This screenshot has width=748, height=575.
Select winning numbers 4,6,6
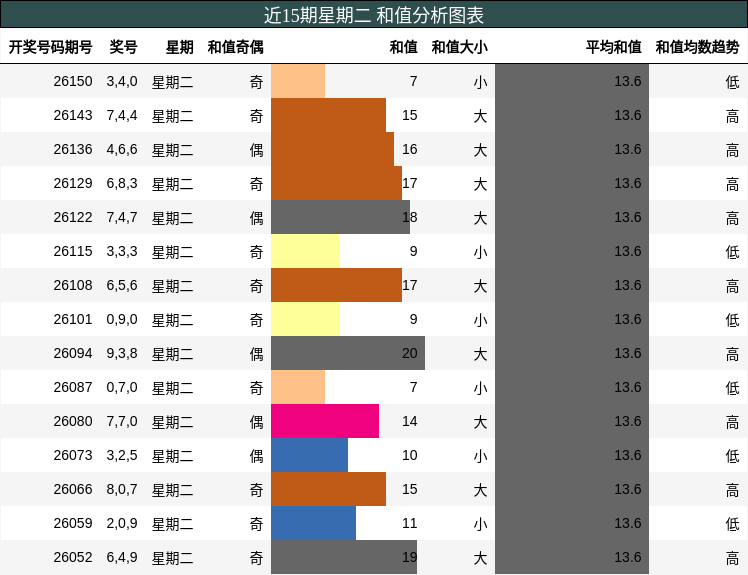point(122,149)
